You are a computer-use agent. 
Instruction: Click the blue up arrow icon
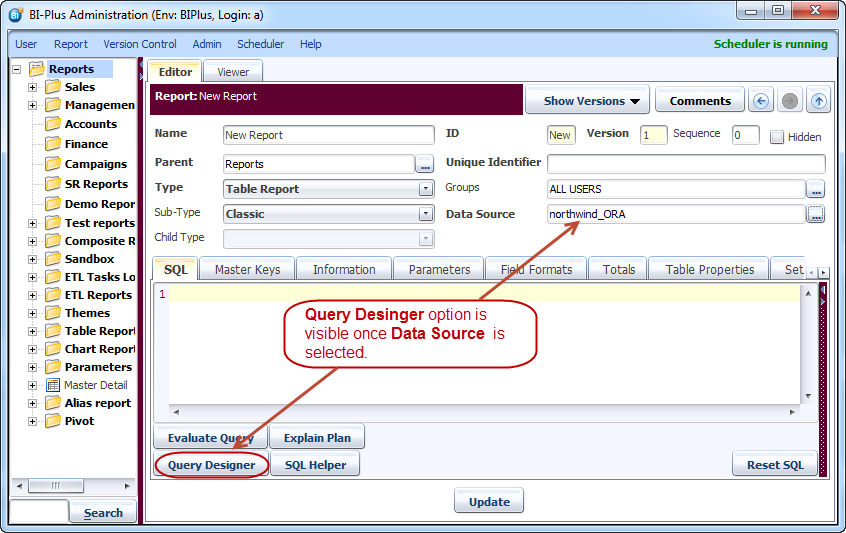[819, 101]
